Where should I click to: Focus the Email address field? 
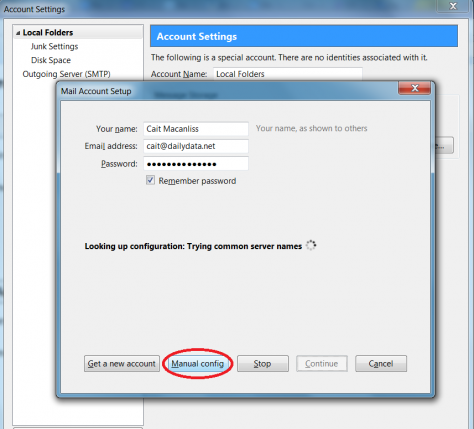click(196, 146)
